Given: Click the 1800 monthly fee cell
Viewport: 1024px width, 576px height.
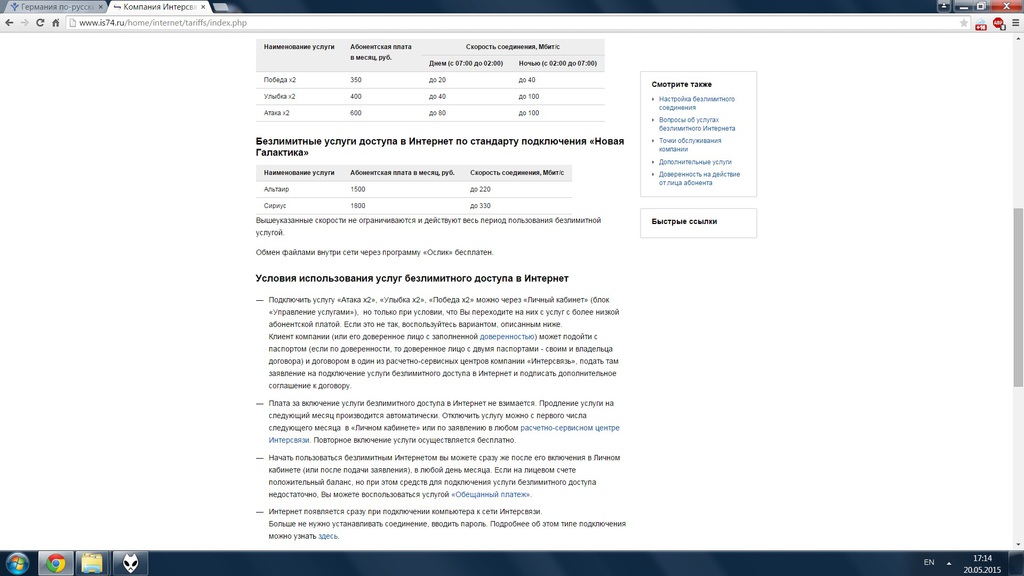Looking at the screenshot, I should [357, 206].
